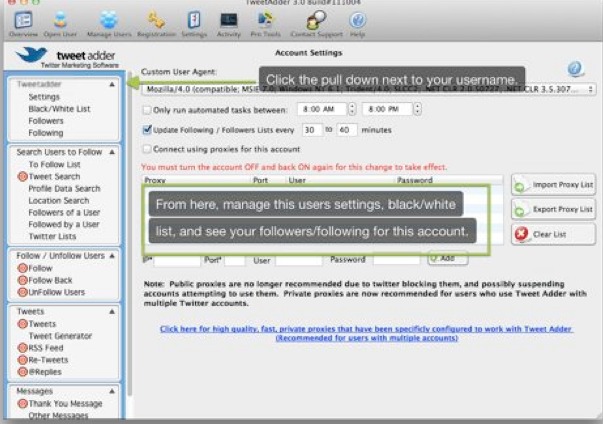Collapse the Messages sidebar section
This screenshot has width=603, height=424.
pos(112,391)
